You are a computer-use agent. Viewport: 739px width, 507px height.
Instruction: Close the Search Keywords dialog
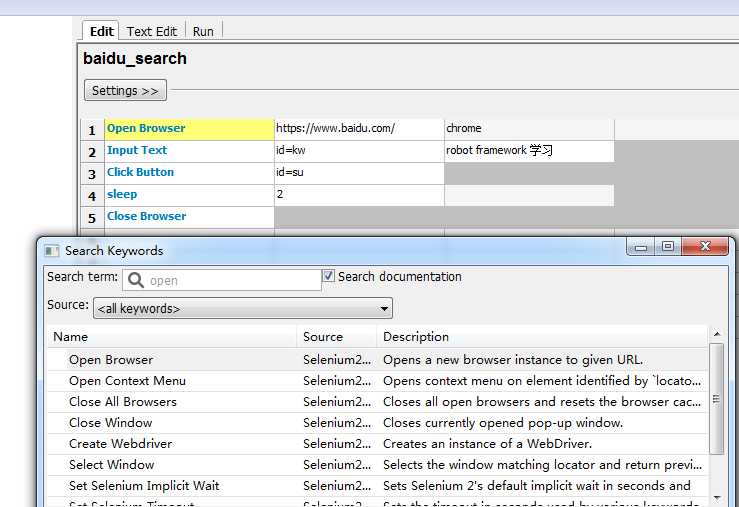[705, 246]
